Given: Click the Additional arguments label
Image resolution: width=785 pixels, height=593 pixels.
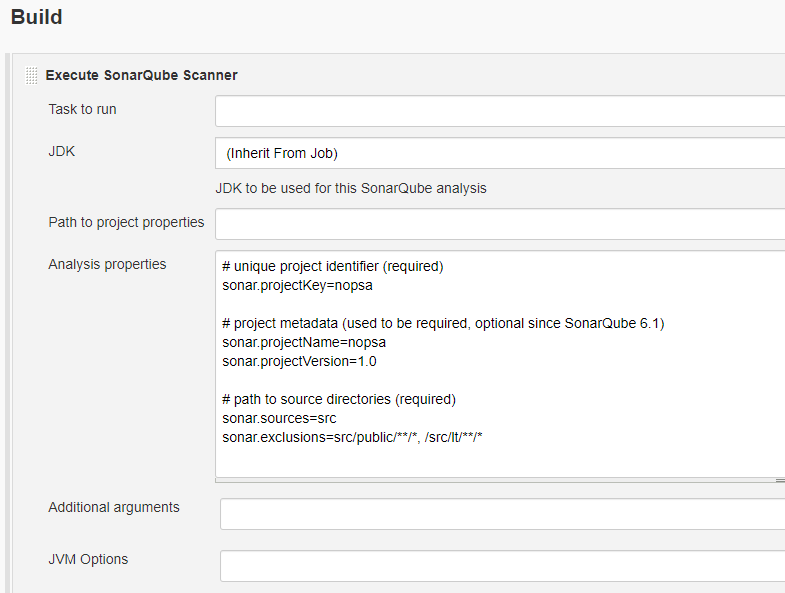Looking at the screenshot, I should (114, 507).
